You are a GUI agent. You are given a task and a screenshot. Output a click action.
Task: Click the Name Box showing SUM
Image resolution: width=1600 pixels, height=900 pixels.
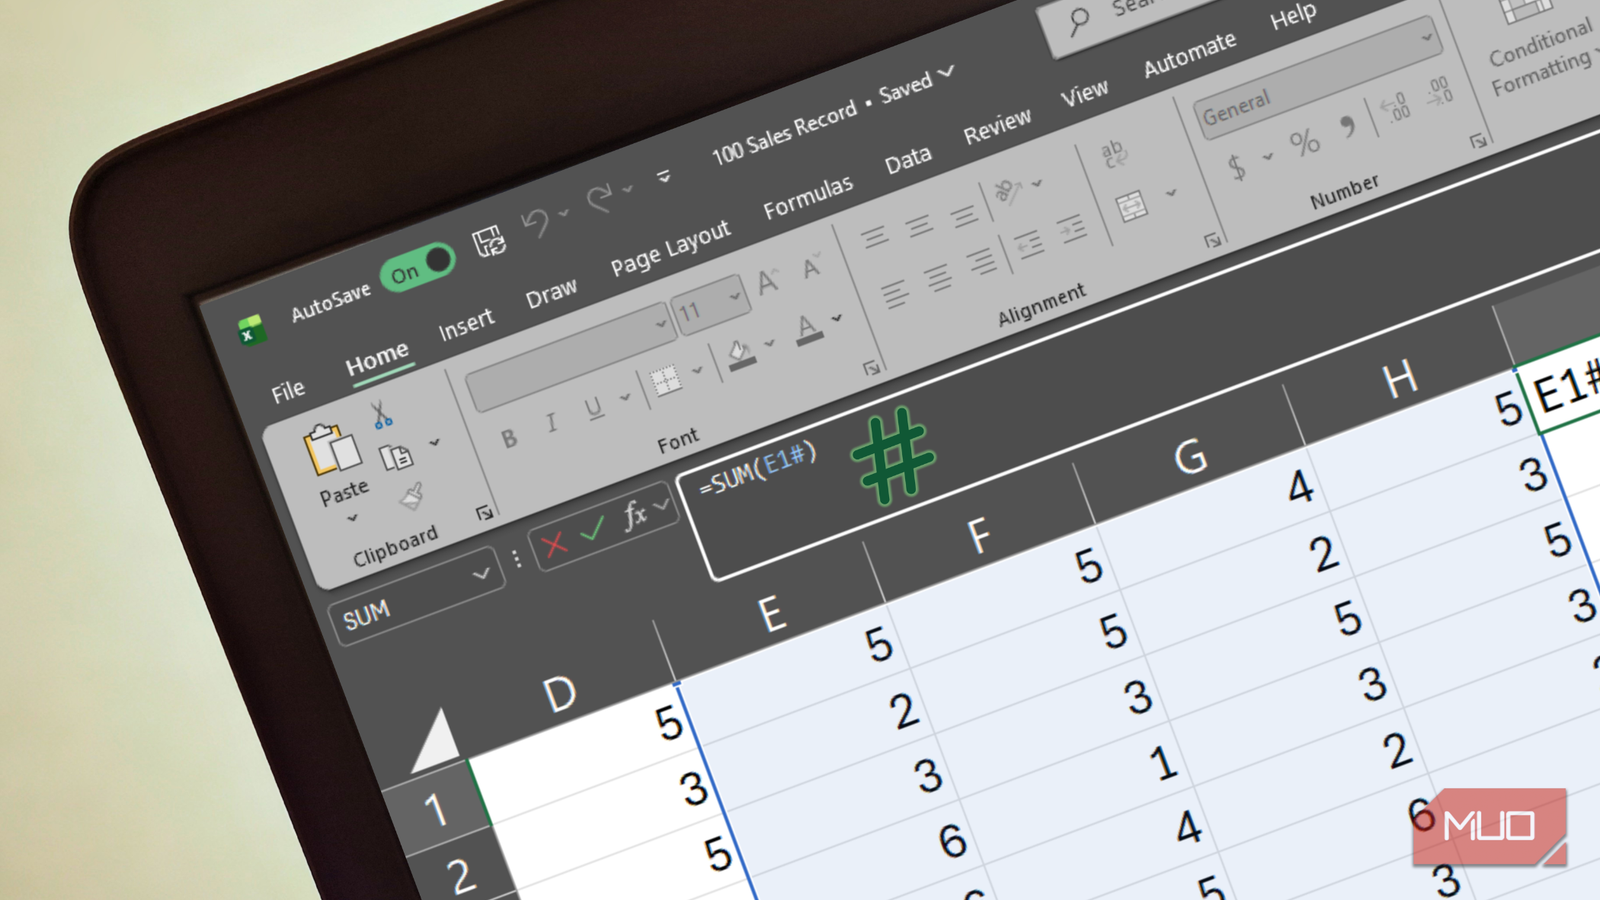(417, 598)
